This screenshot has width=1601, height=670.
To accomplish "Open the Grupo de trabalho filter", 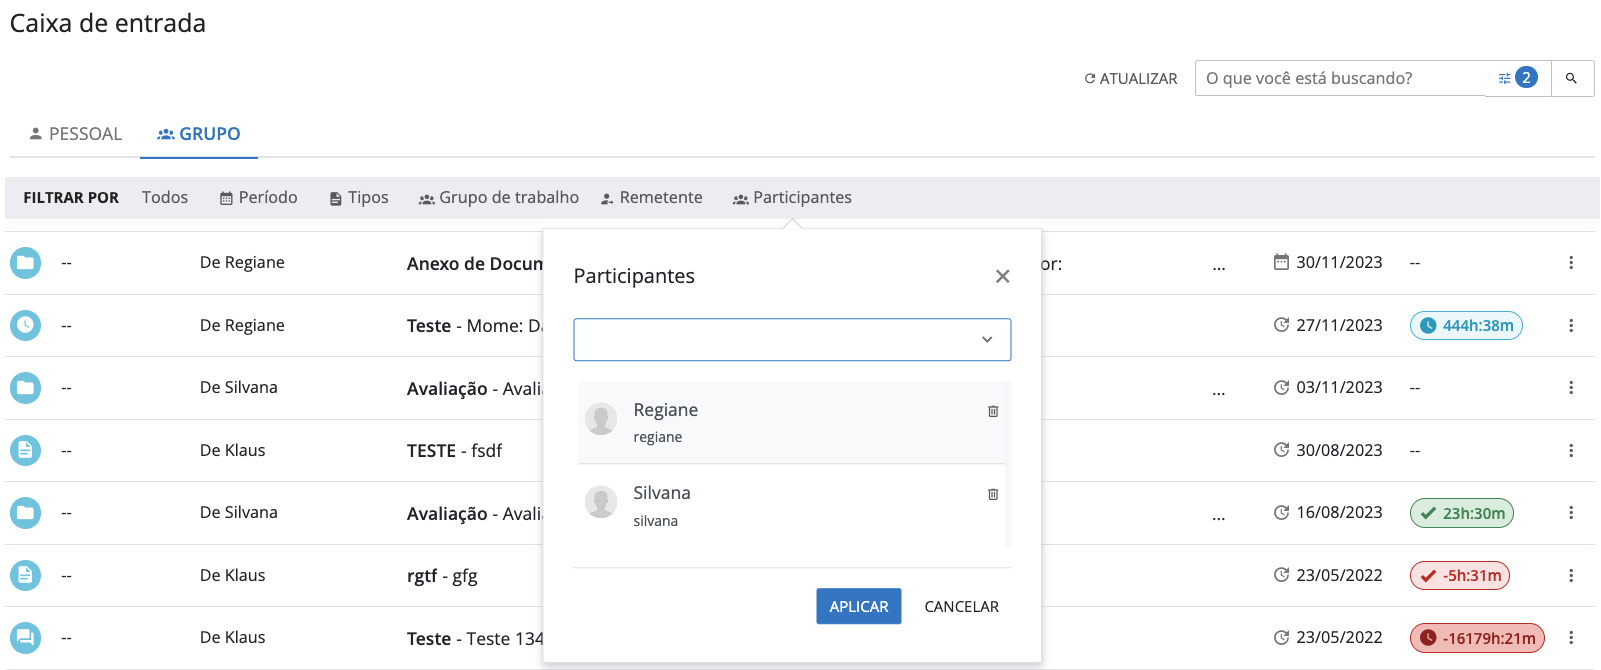I will [499, 198].
